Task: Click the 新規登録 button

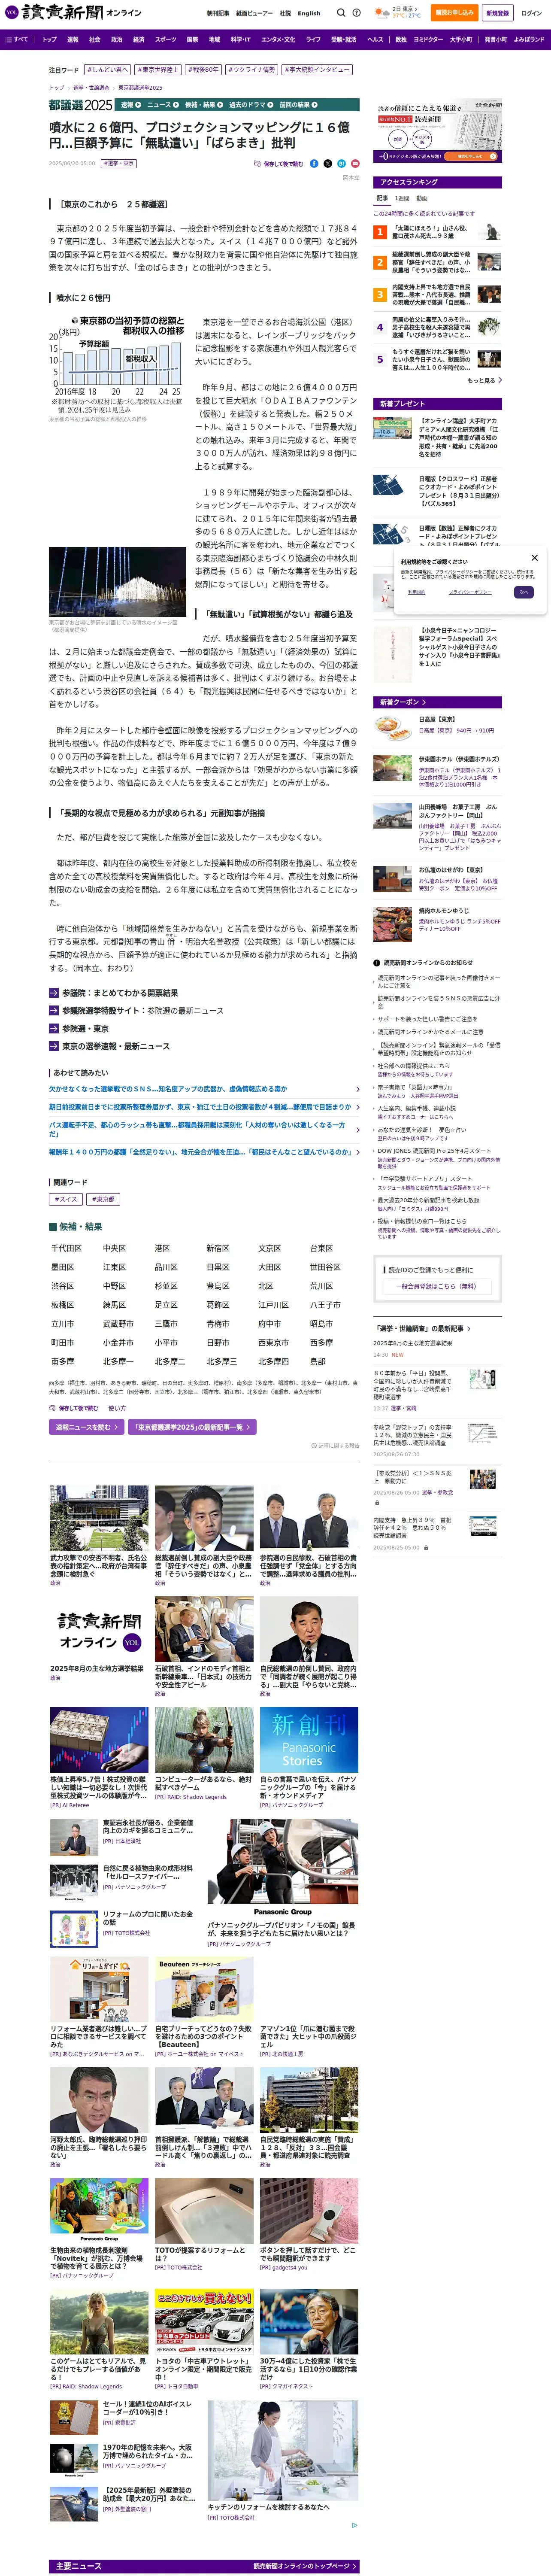Action: 497,13
